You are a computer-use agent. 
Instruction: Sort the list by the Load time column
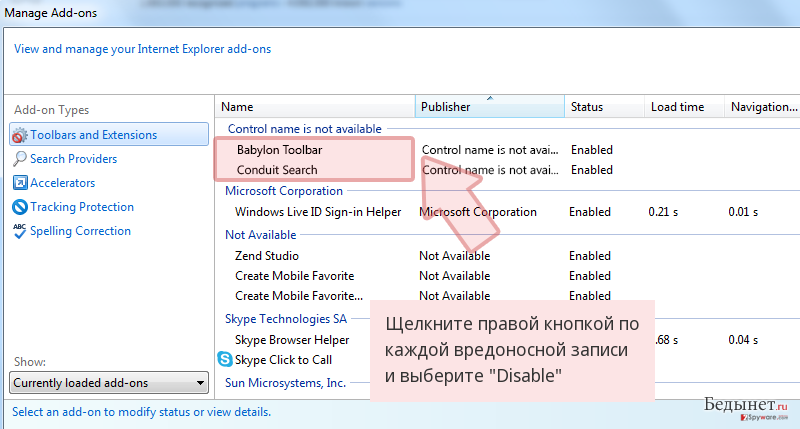(x=685, y=107)
